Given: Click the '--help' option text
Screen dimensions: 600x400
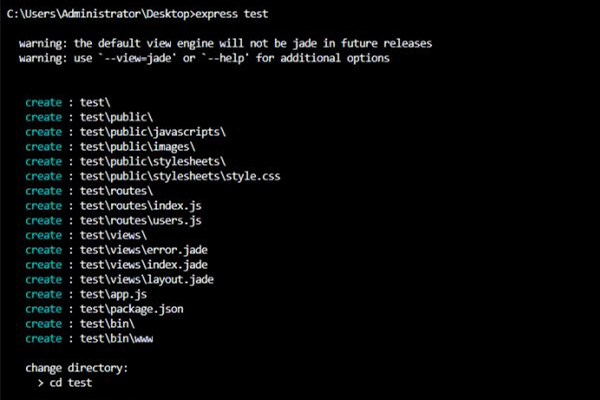Looking at the screenshot, I should [226, 58].
